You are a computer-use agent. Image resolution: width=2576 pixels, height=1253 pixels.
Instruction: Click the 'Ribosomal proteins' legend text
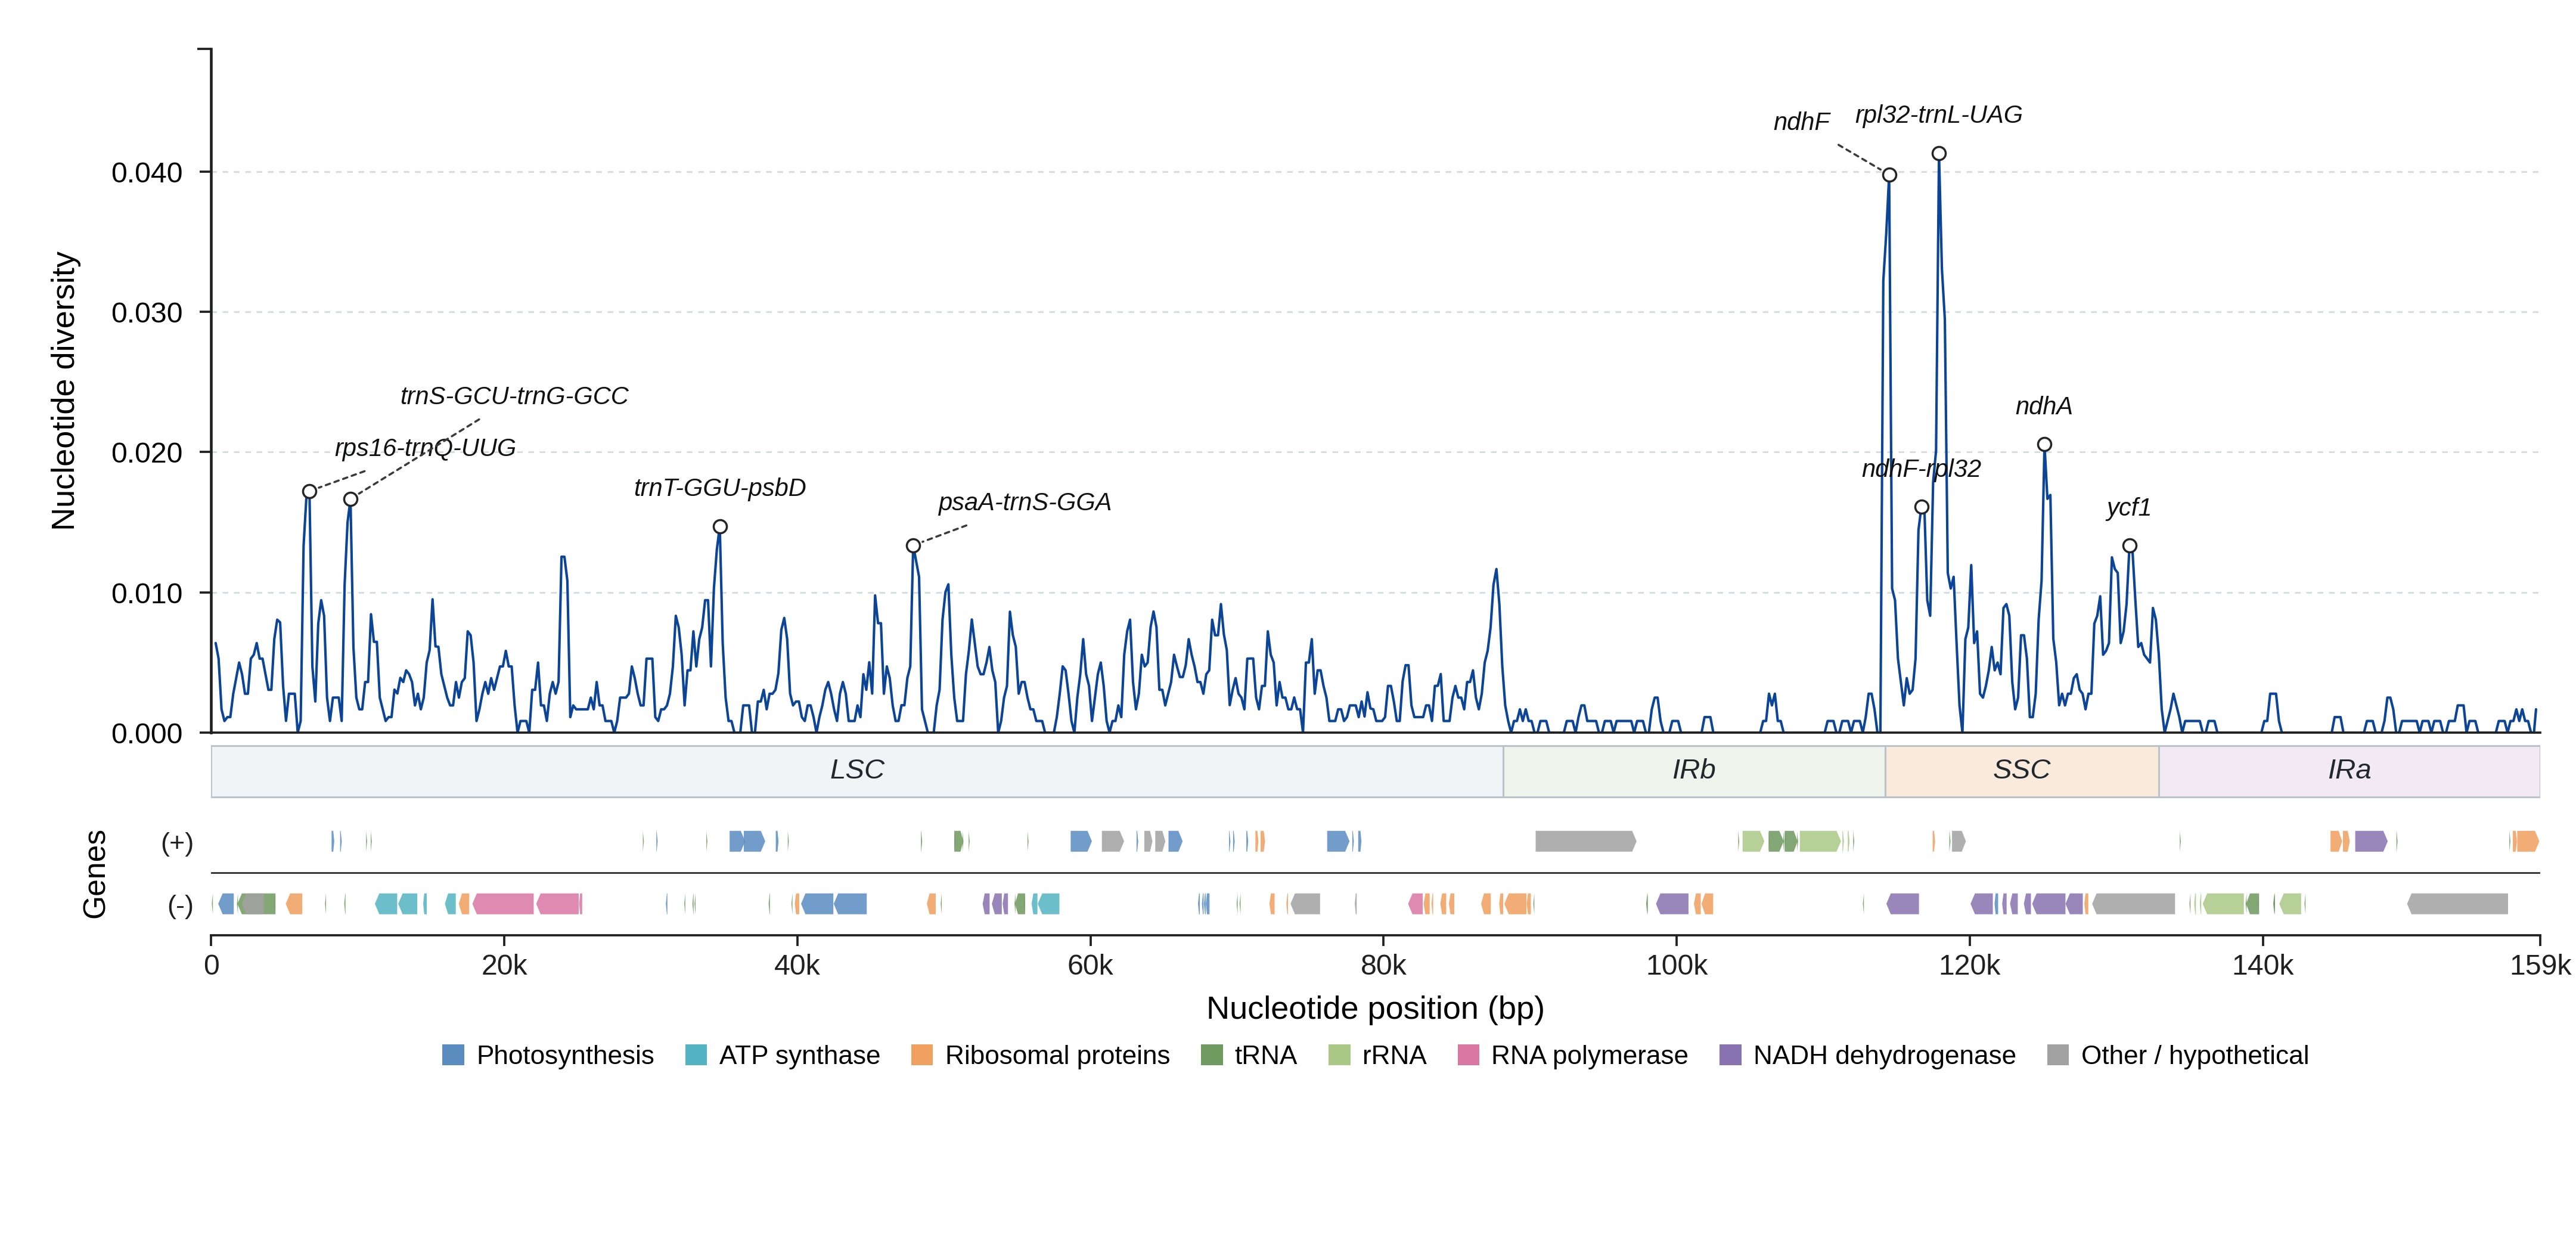pos(1057,1056)
